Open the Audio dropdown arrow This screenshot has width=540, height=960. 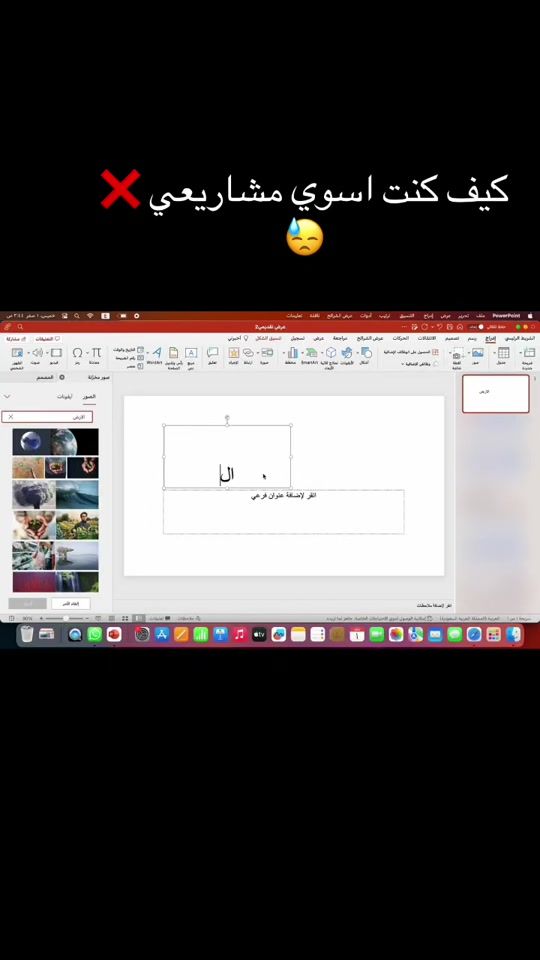(x=28, y=353)
